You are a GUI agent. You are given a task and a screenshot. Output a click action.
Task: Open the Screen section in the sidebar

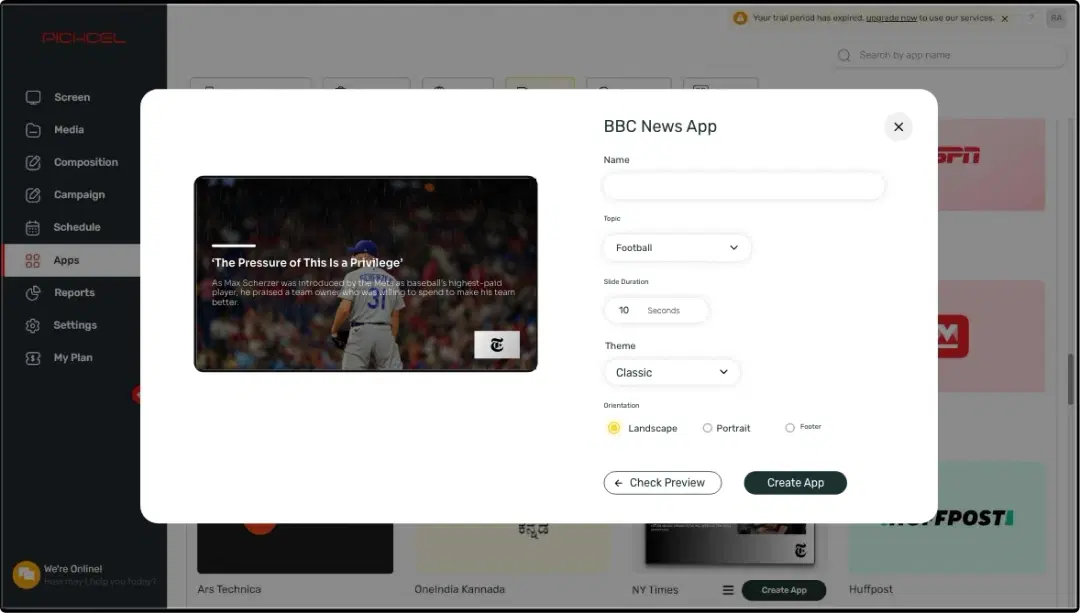(71, 97)
